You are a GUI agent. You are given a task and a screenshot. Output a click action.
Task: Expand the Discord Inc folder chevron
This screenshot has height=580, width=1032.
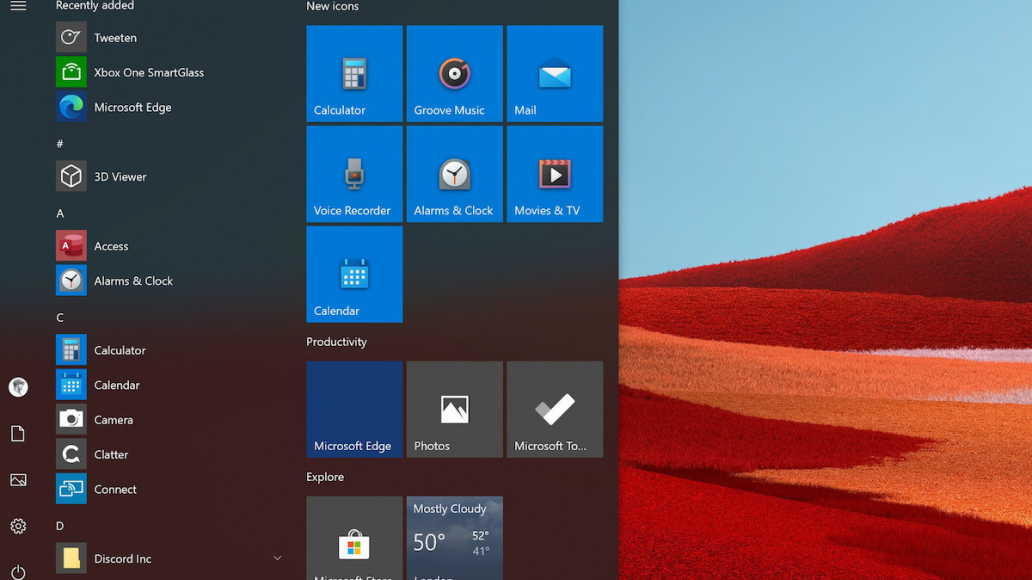pos(277,559)
